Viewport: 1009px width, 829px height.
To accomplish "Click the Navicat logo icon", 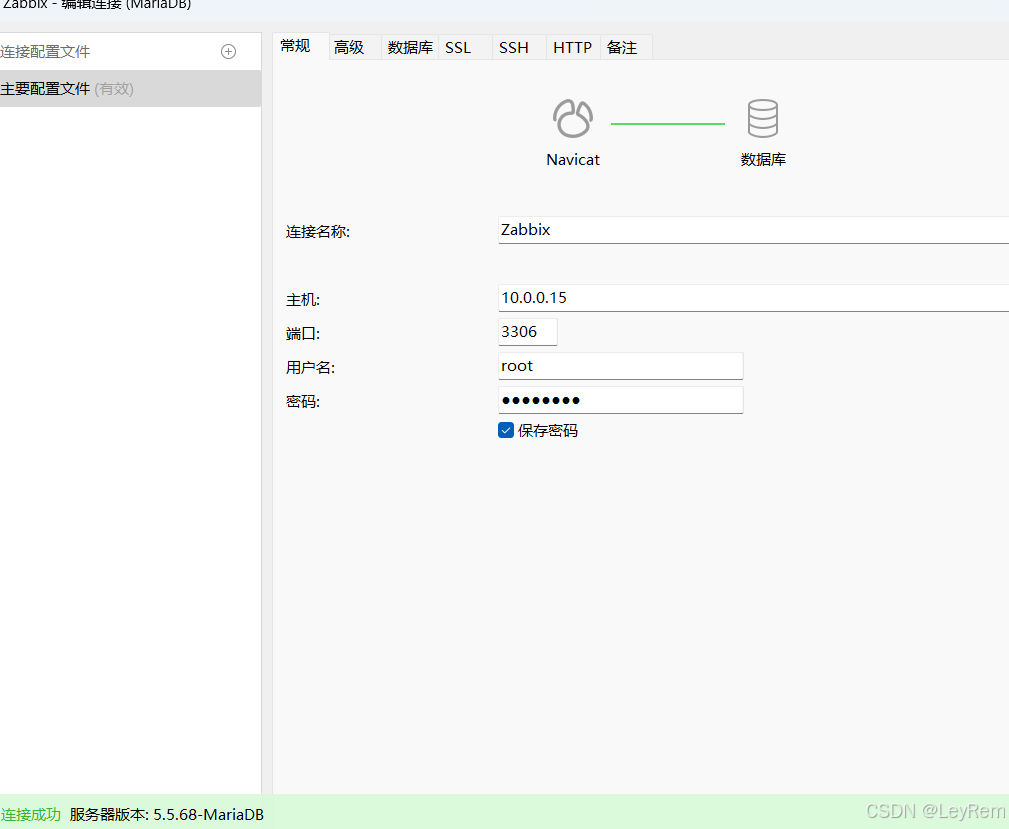I will pos(573,118).
